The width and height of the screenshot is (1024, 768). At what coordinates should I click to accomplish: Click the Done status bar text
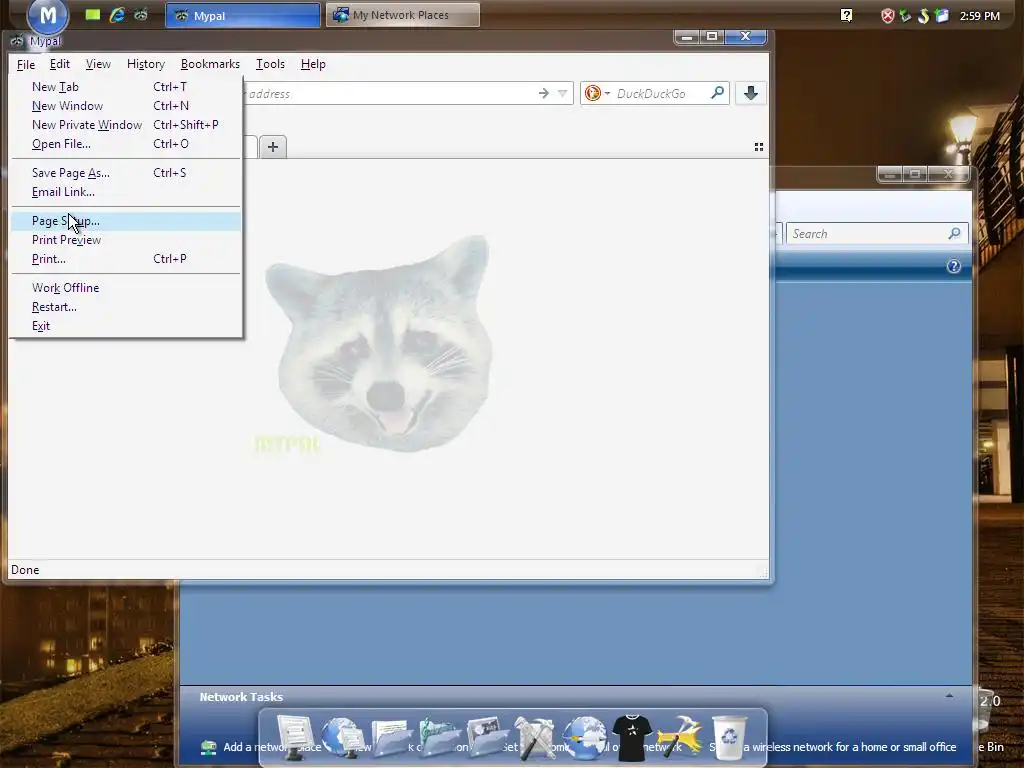click(x=25, y=569)
